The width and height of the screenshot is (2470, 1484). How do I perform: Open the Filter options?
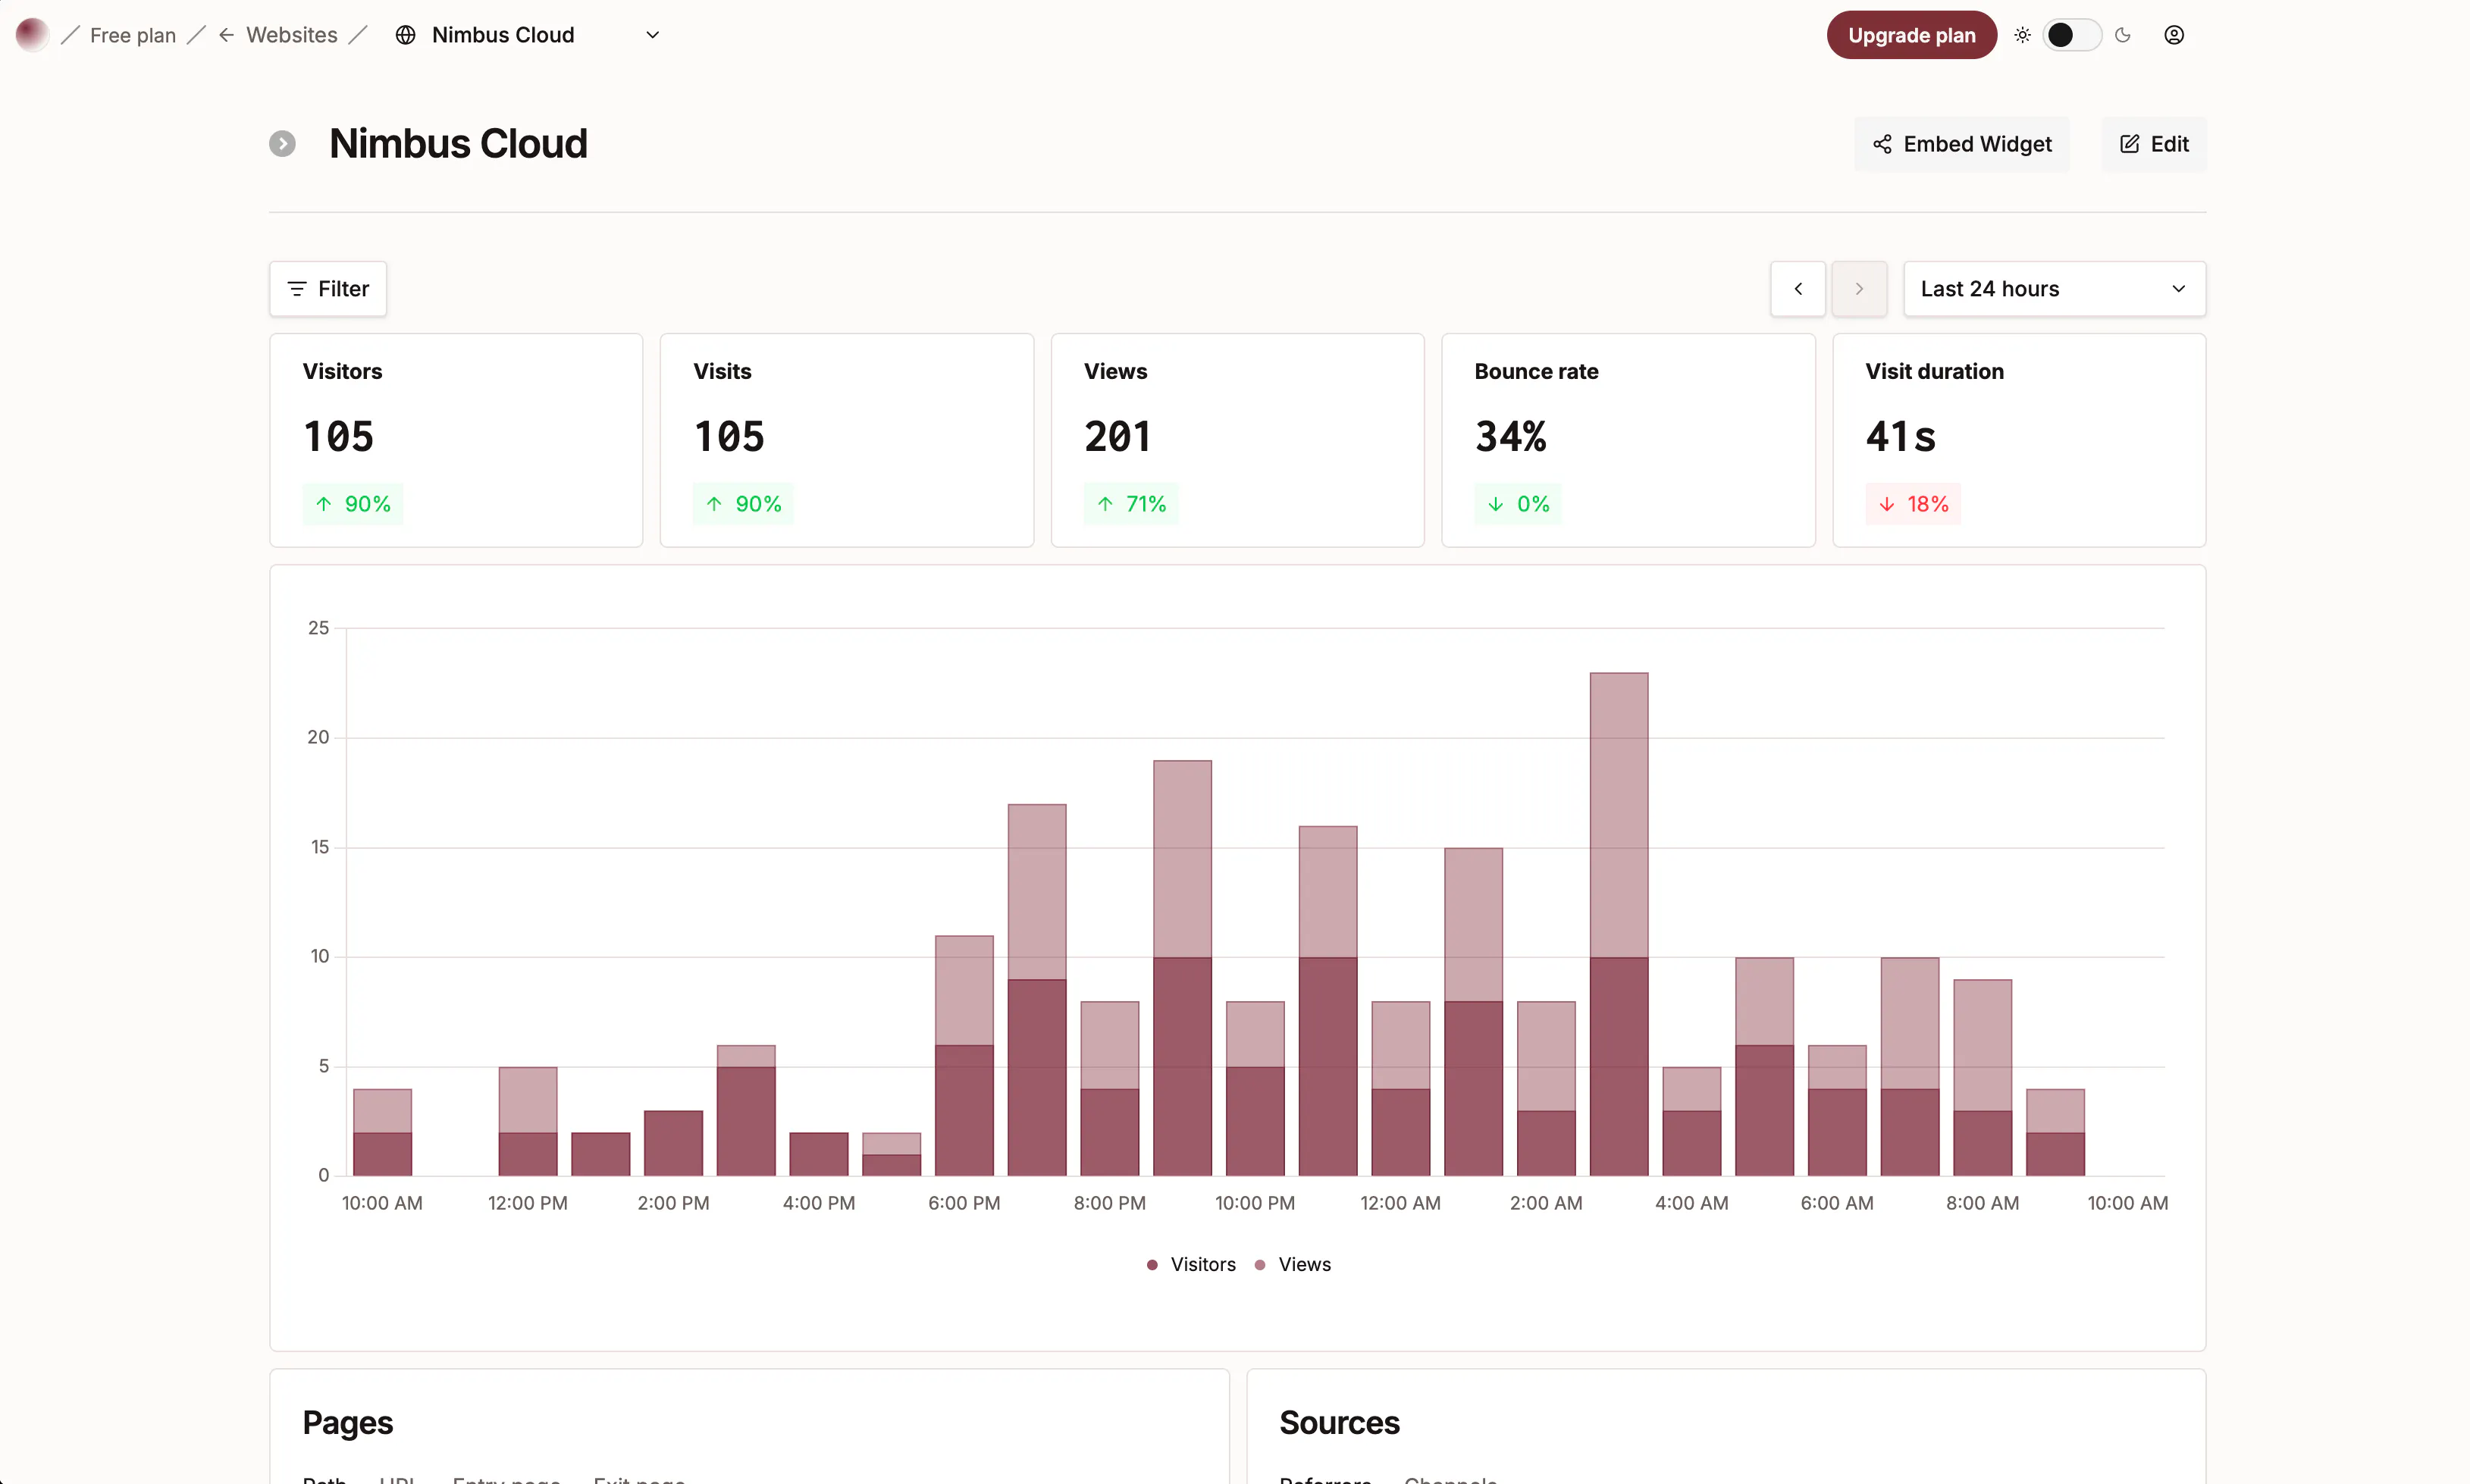coord(328,289)
